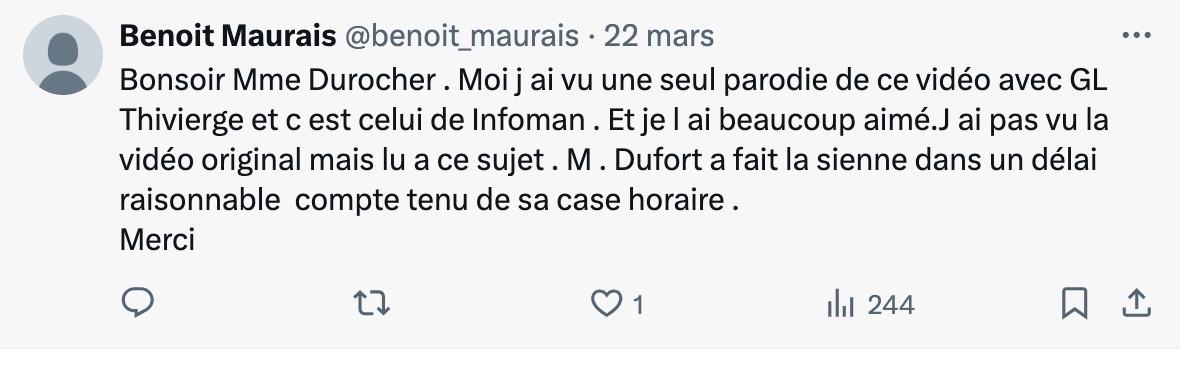Bookmark this tweet from Benoit Maurais
Image resolution: width=1180 pixels, height=370 pixels.
[x=1075, y=304]
